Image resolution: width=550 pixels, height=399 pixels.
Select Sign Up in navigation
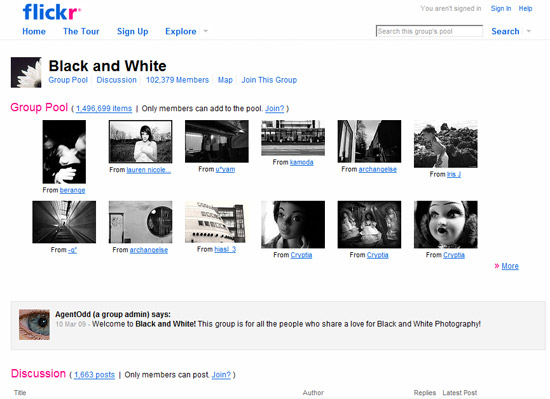(133, 32)
